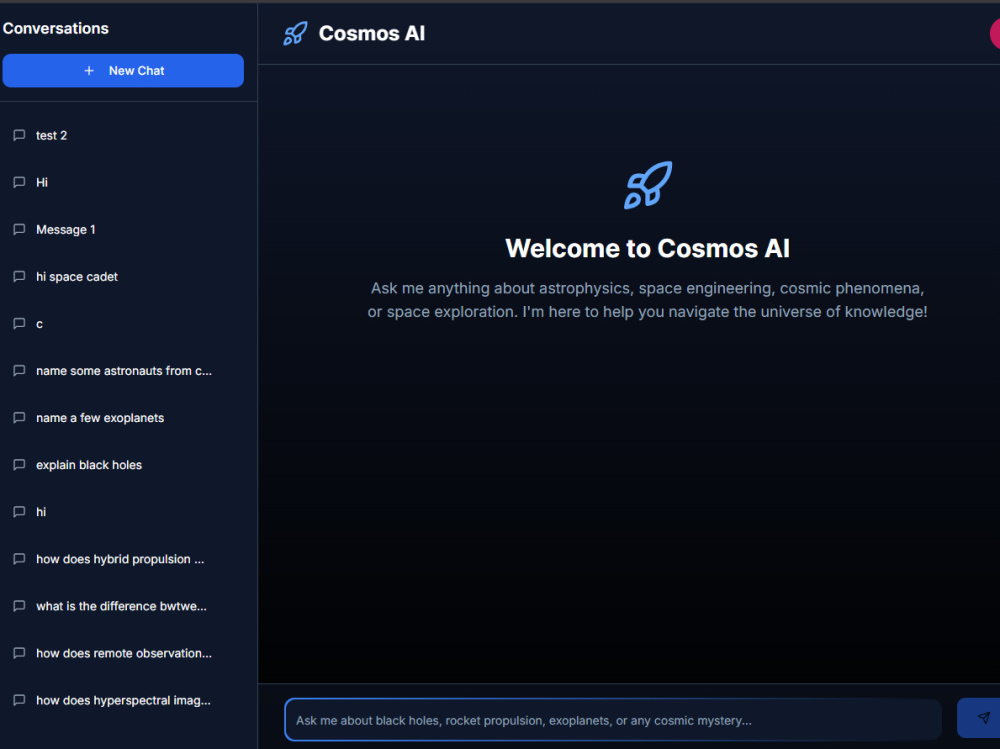Viewport: 1000px width, 749px height.
Task: Open the 'hi space cadet' conversation
Action: click(123, 277)
